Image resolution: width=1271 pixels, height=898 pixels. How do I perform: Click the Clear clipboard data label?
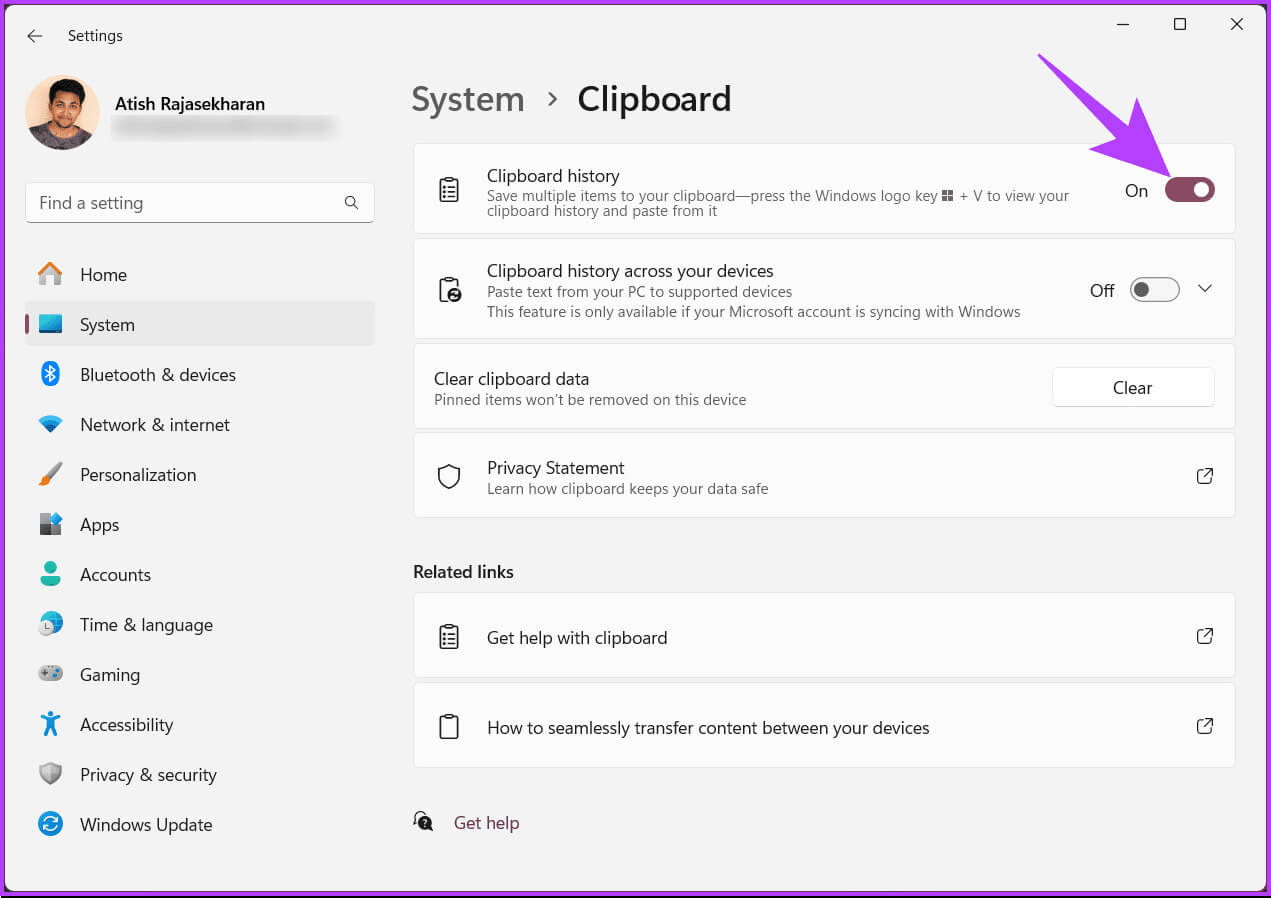click(x=511, y=379)
